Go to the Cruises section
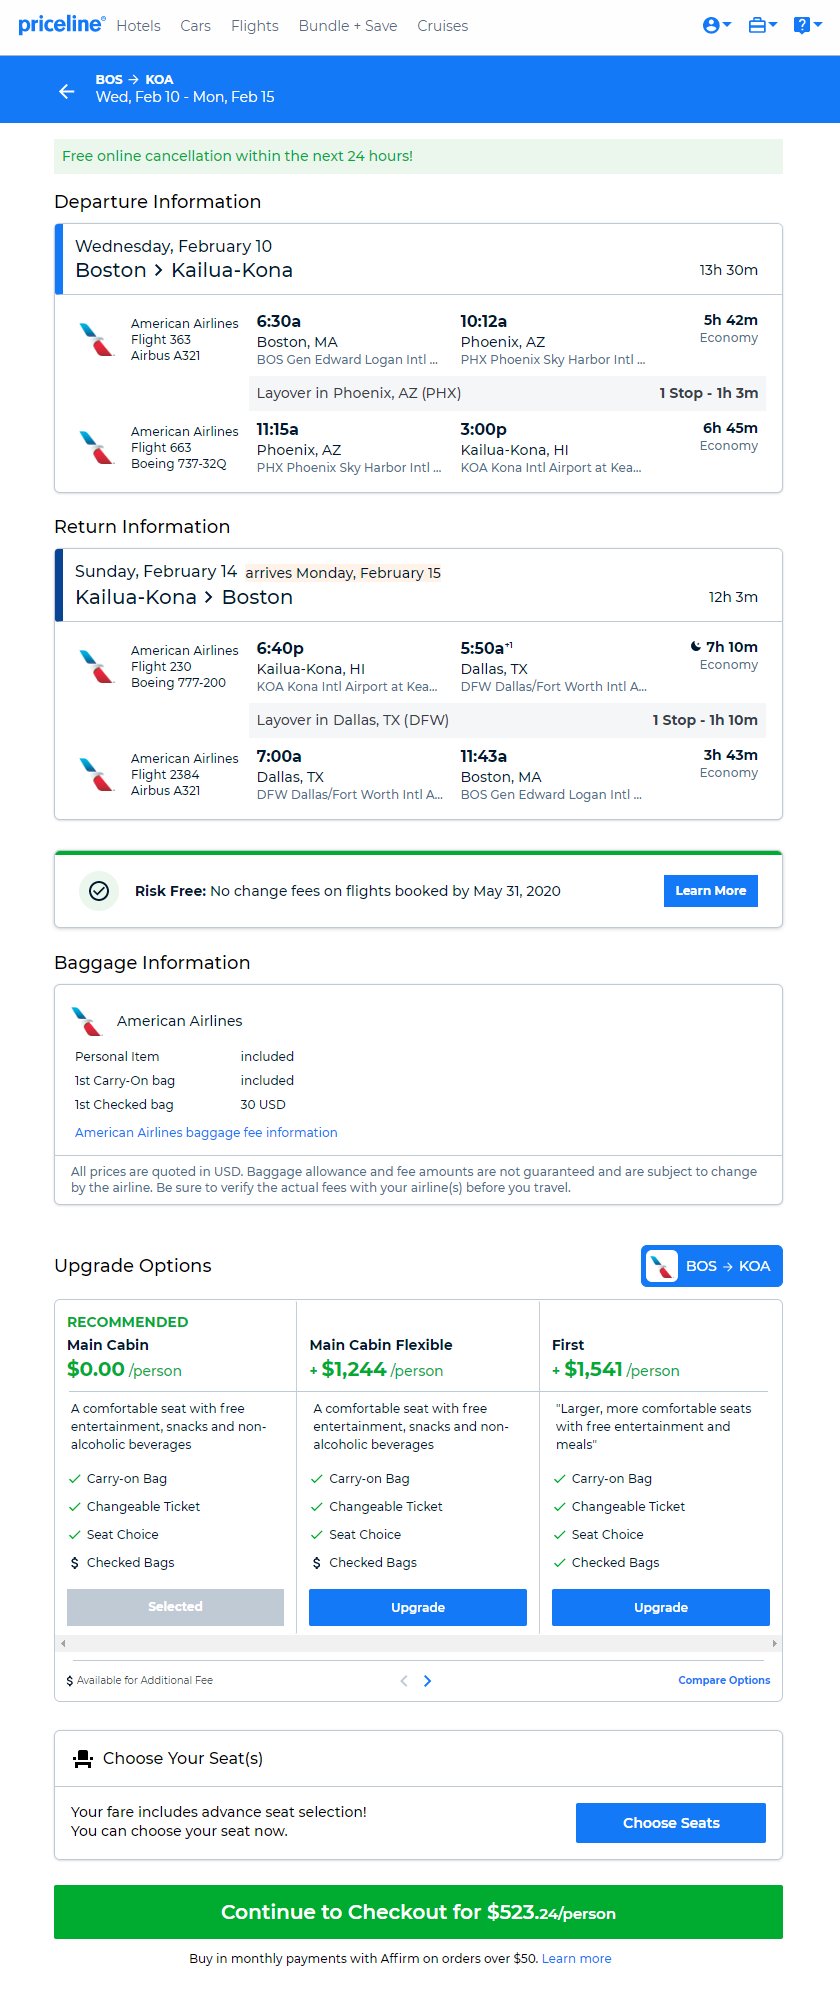This screenshot has width=840, height=1991. click(443, 26)
